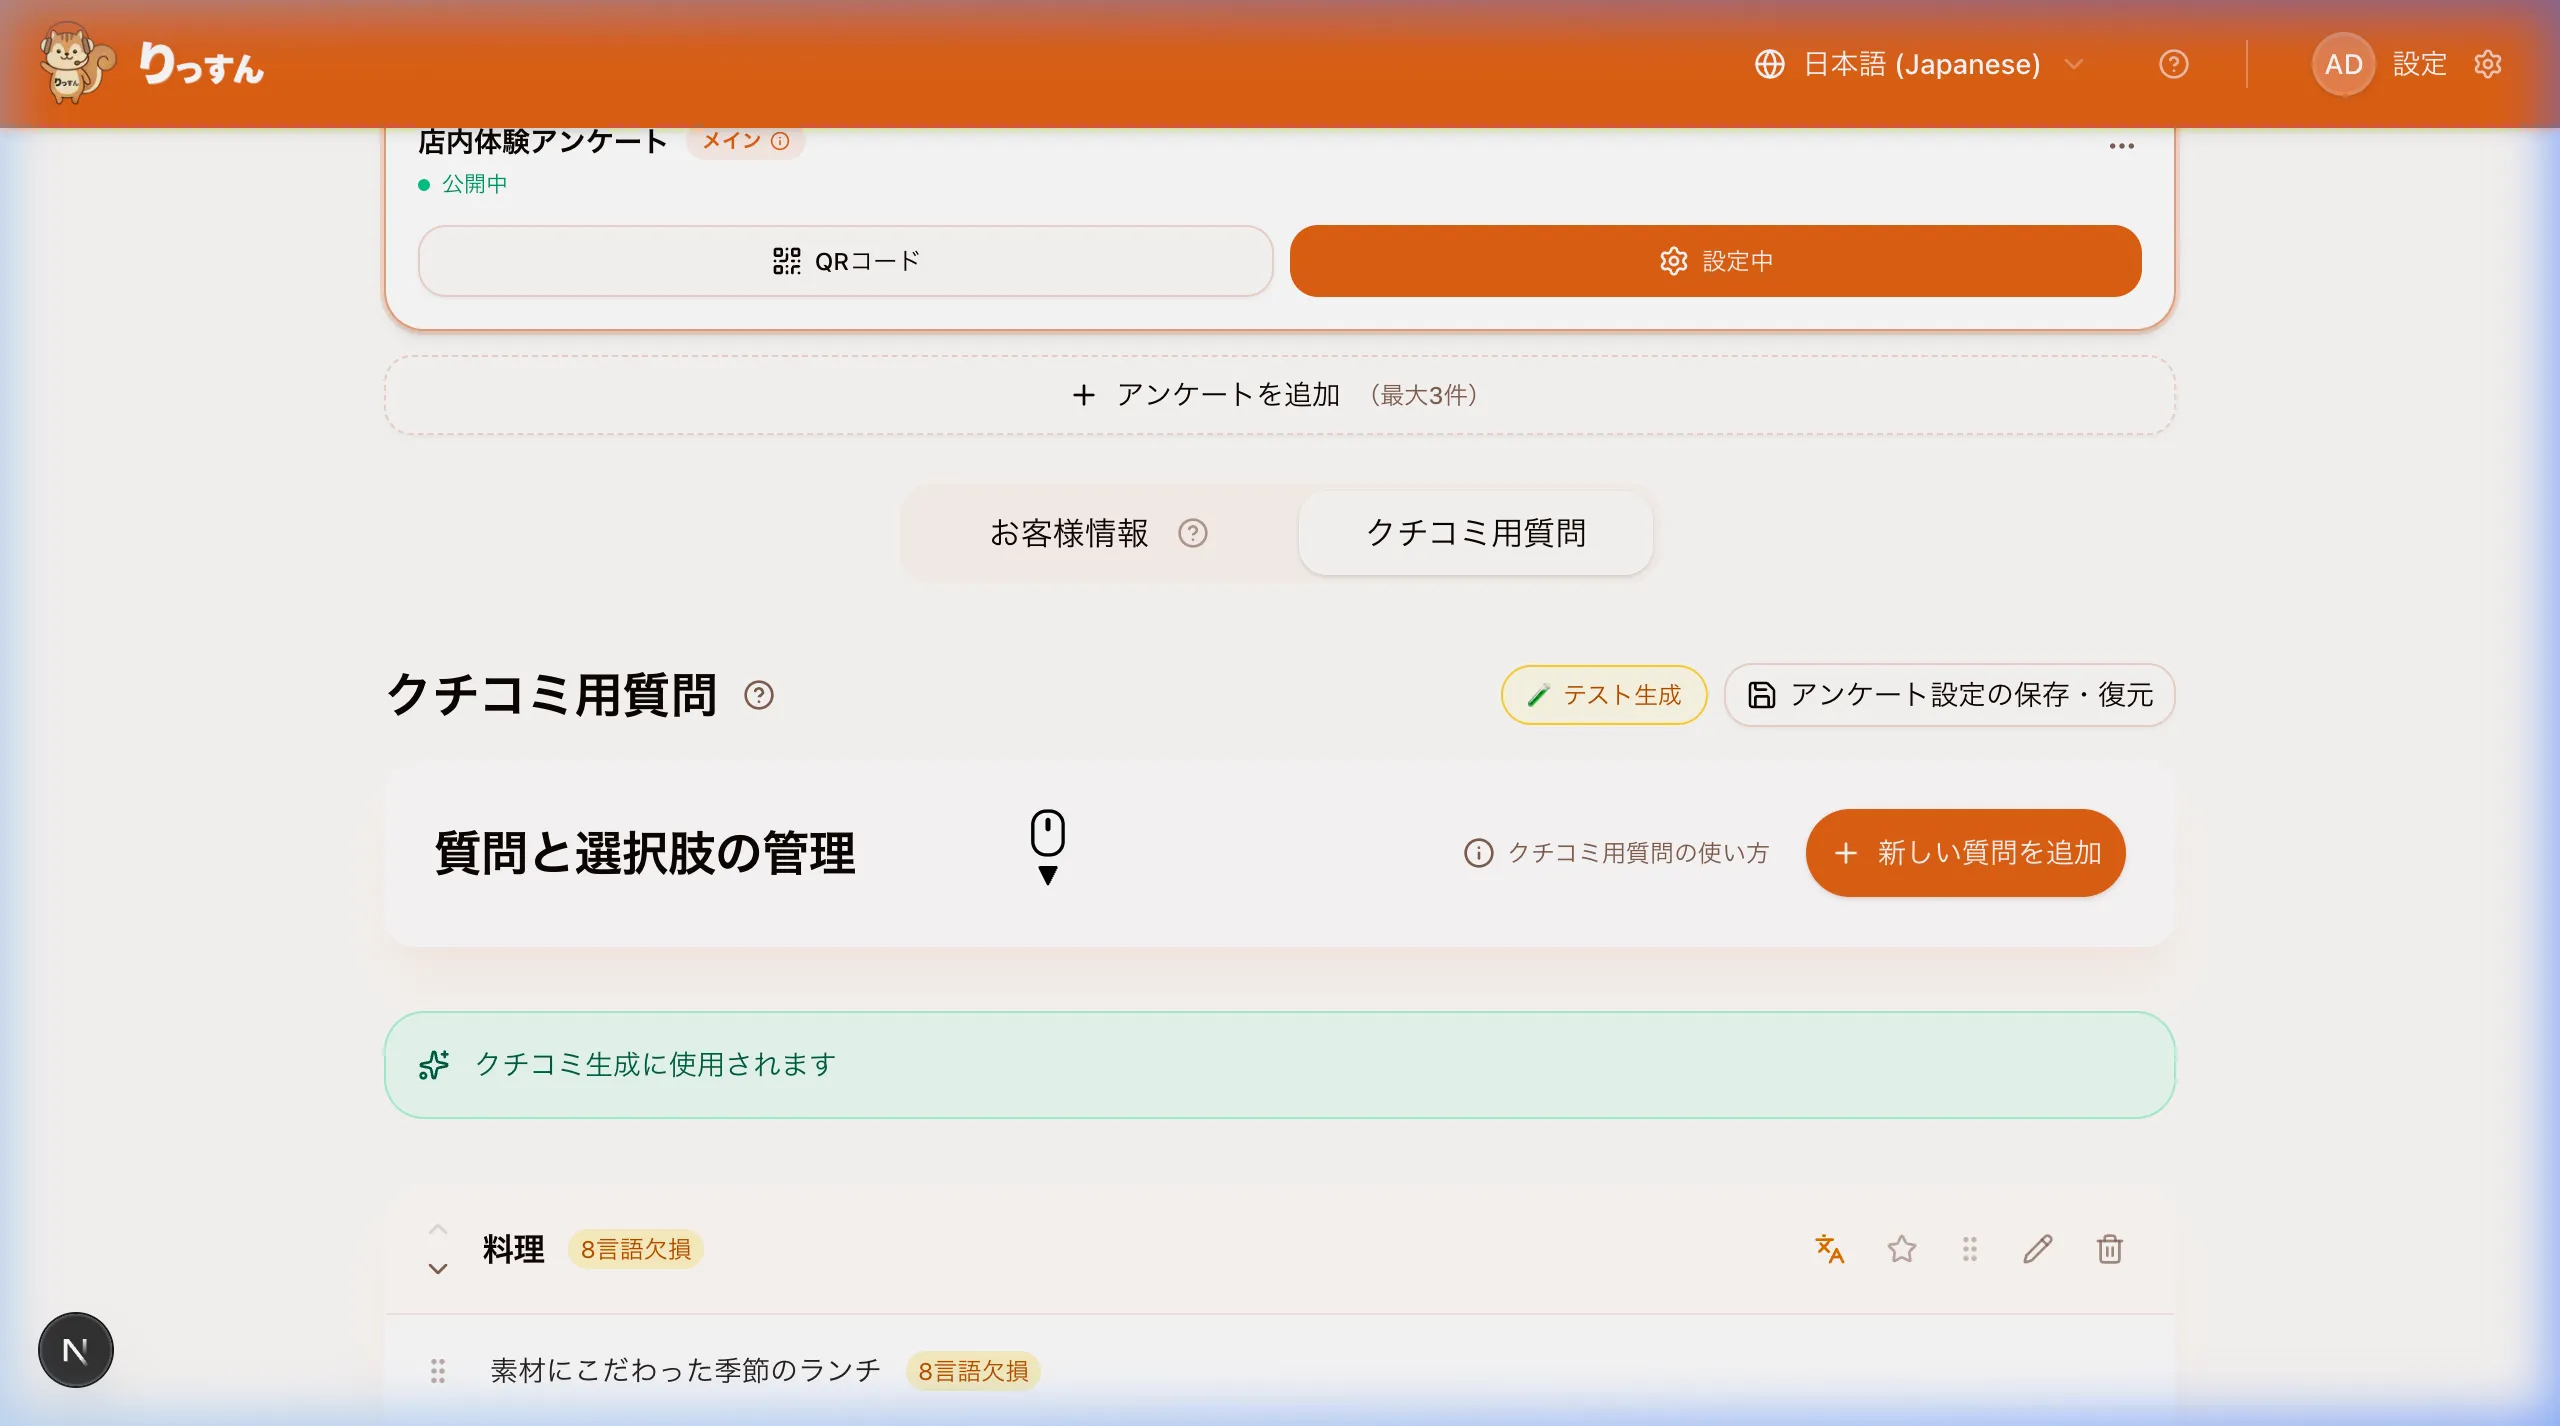Image resolution: width=2560 pixels, height=1426 pixels.
Task: Click the 設定中 orange button
Action: 1715,261
